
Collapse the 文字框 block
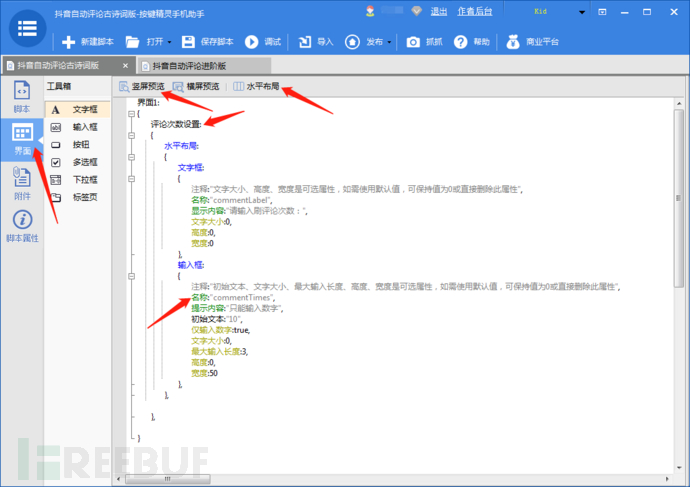click(131, 179)
